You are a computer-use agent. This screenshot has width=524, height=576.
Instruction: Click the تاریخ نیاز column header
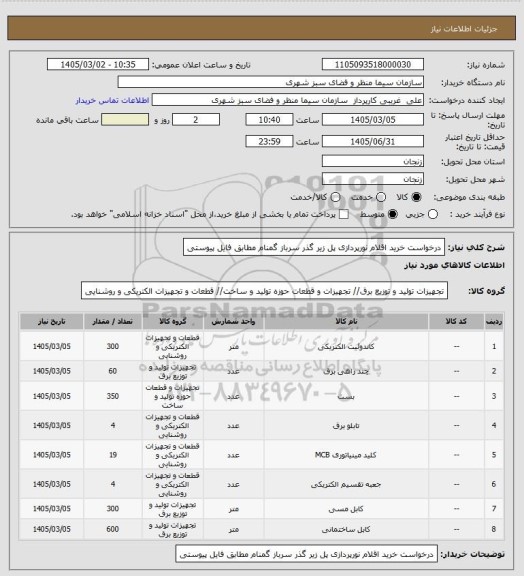[51, 322]
